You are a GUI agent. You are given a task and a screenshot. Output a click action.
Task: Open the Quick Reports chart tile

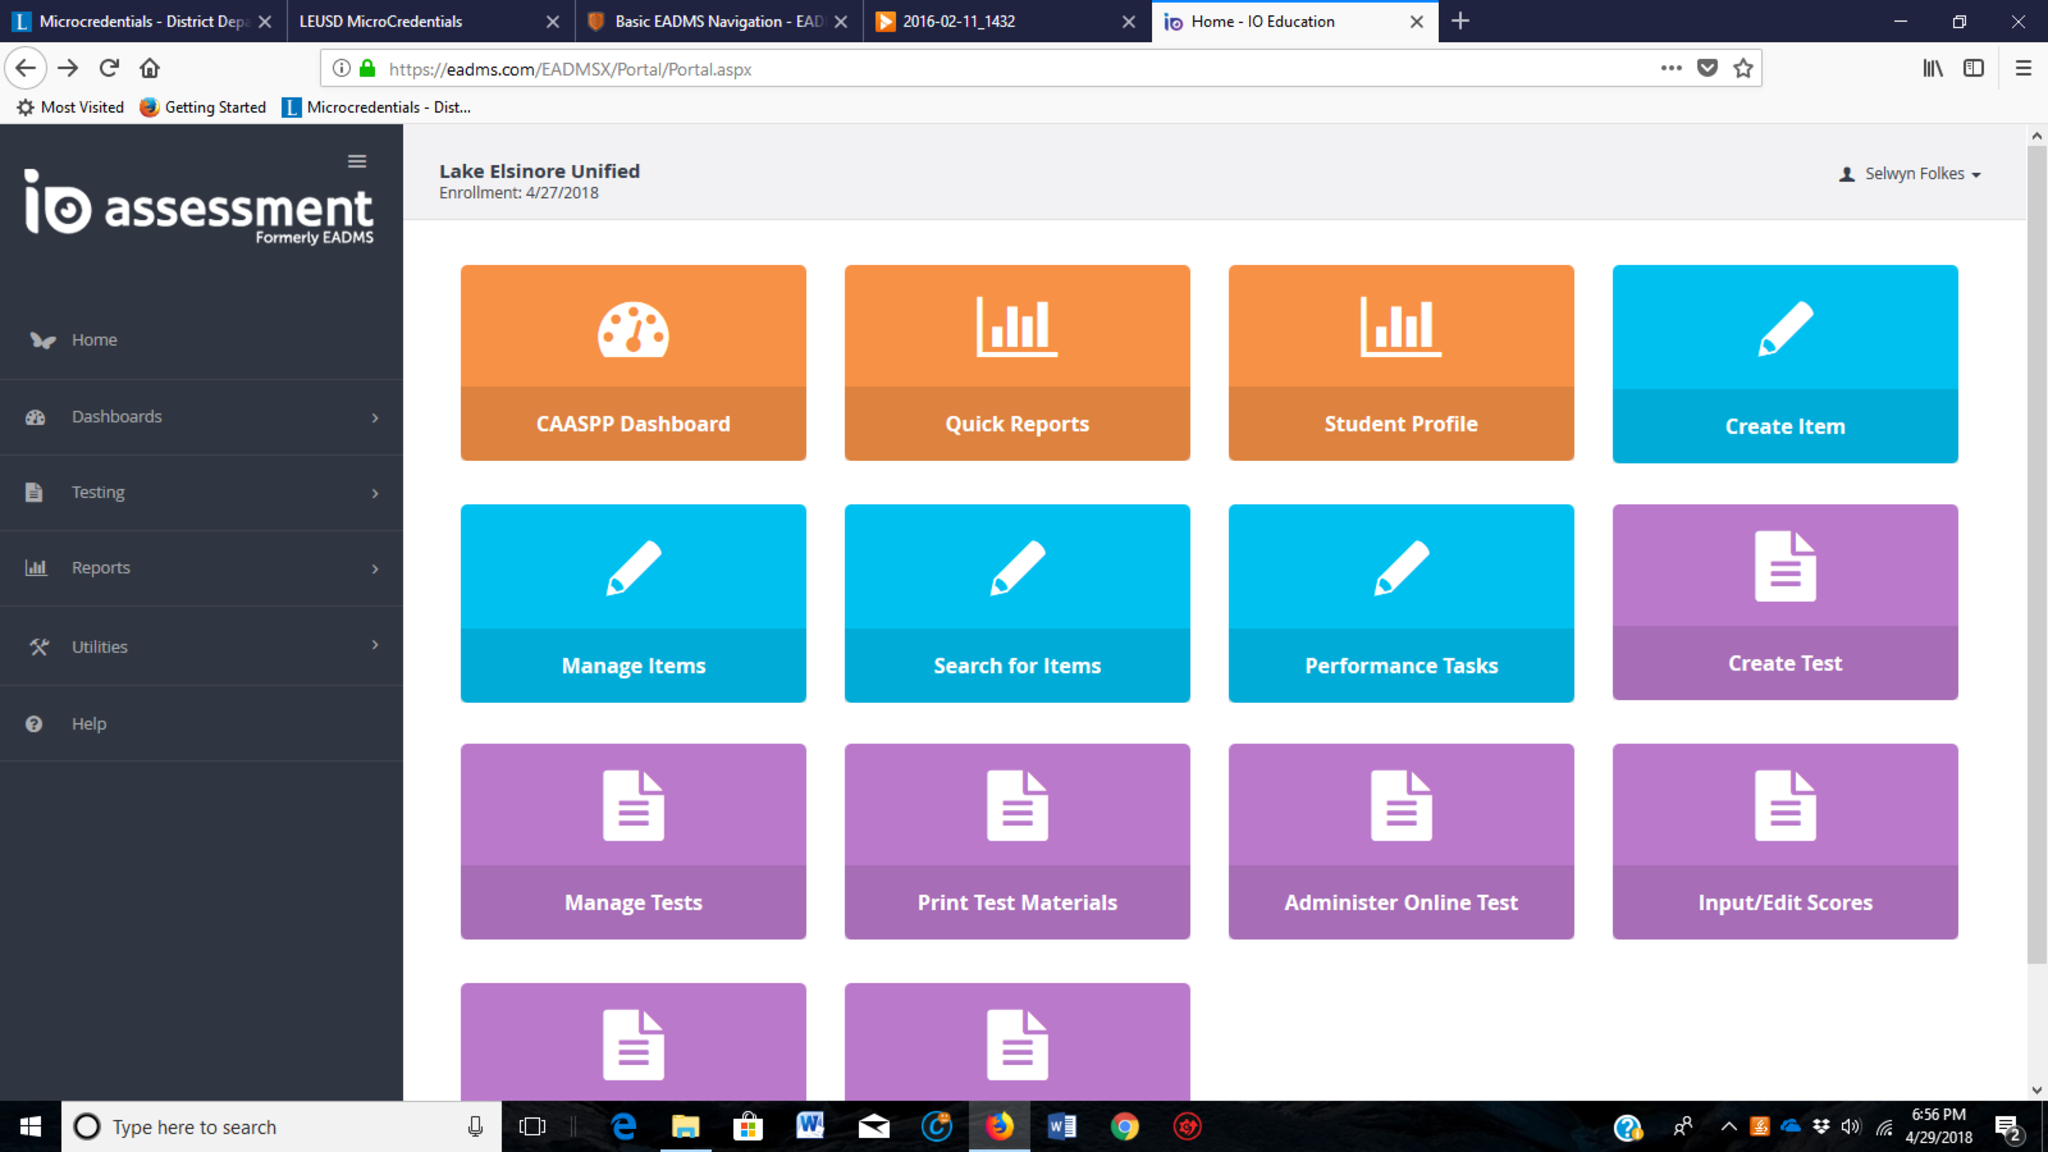1017,362
